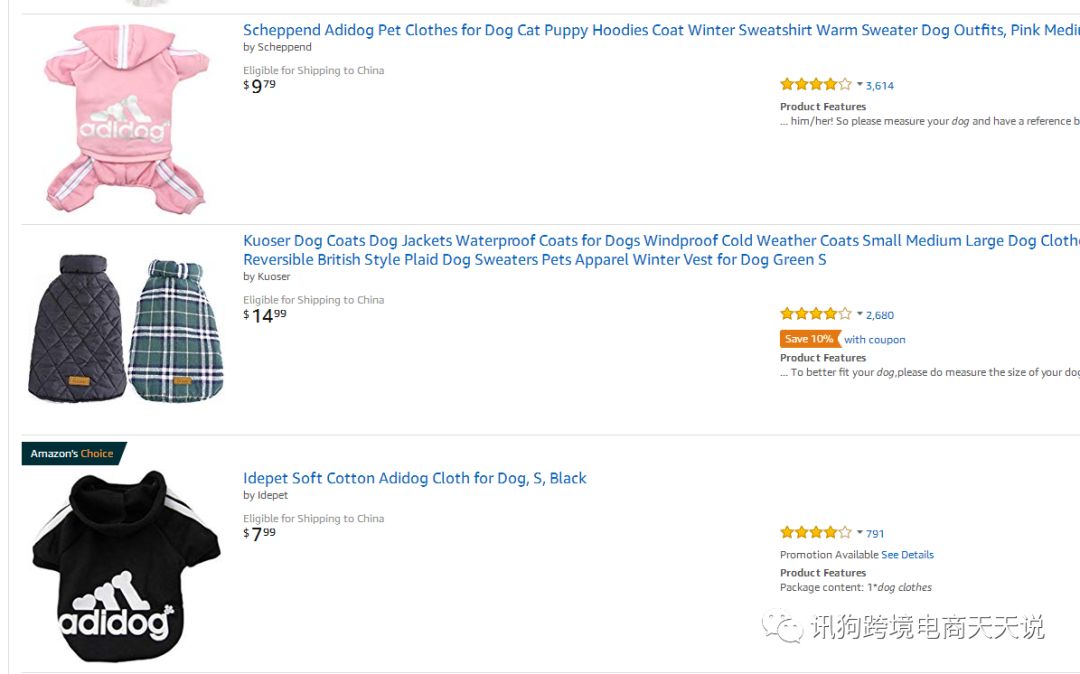
Task: Open Idepet Soft Cotton Adidog title link
Action: pyautogui.click(x=414, y=478)
